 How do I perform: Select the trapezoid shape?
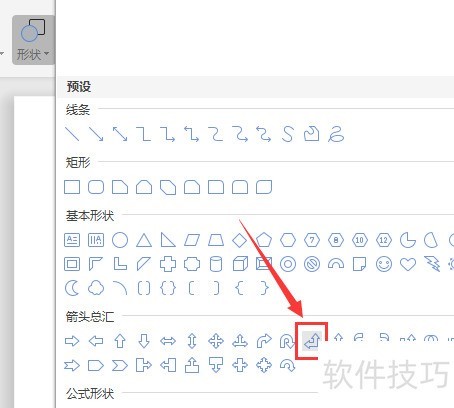[x=216, y=240]
